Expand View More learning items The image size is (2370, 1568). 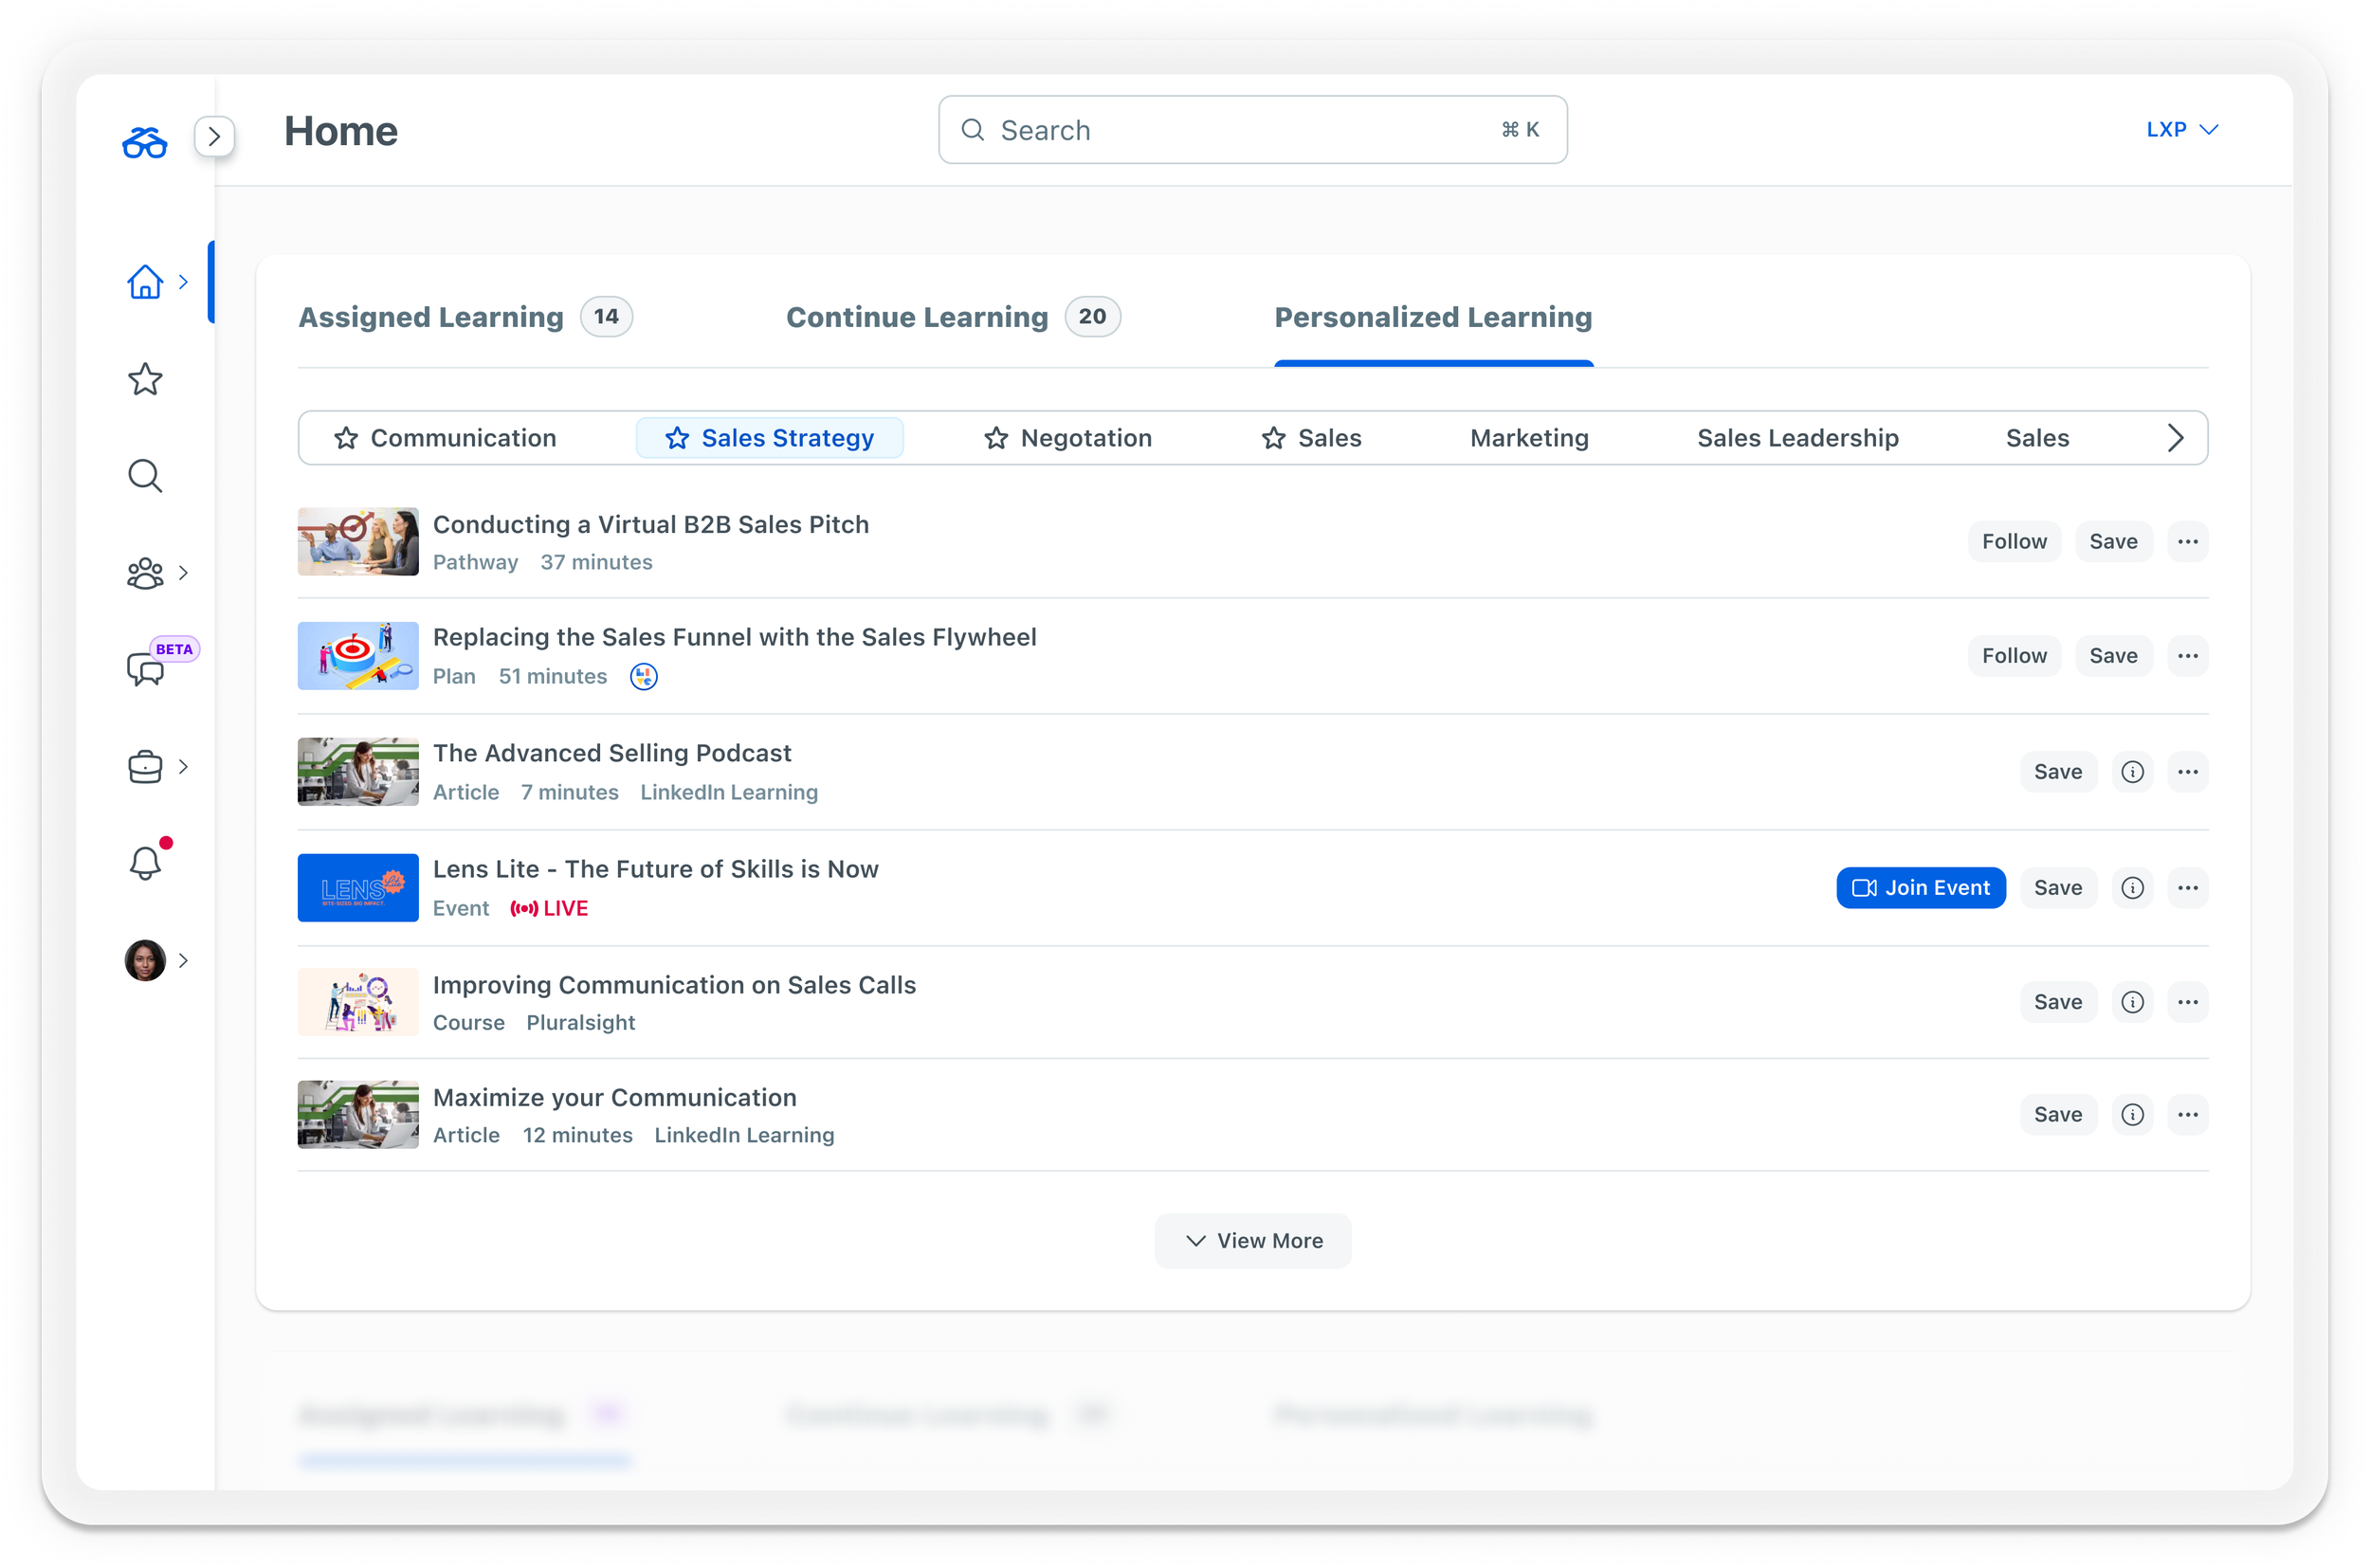point(1252,1241)
